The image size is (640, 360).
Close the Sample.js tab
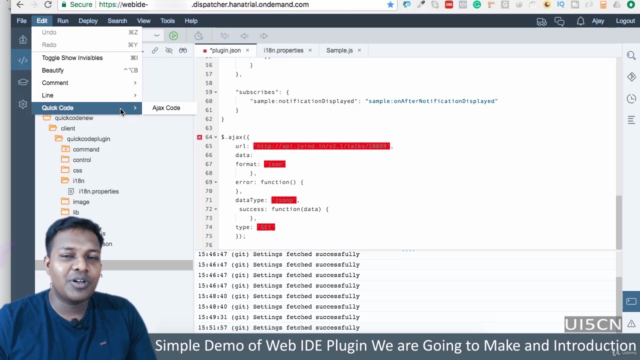point(359,51)
